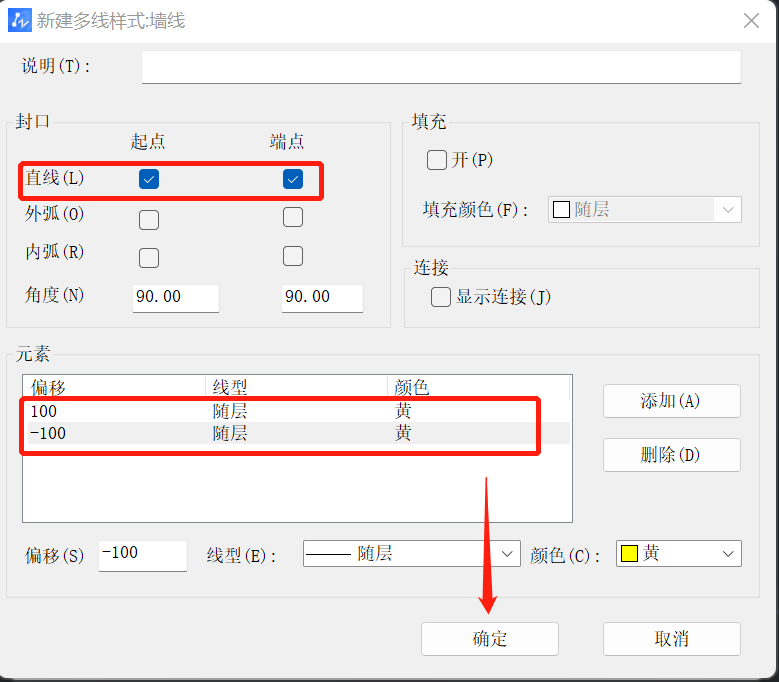Edit the start point 角度(N) value
Image resolution: width=779 pixels, height=682 pixels.
point(176,298)
